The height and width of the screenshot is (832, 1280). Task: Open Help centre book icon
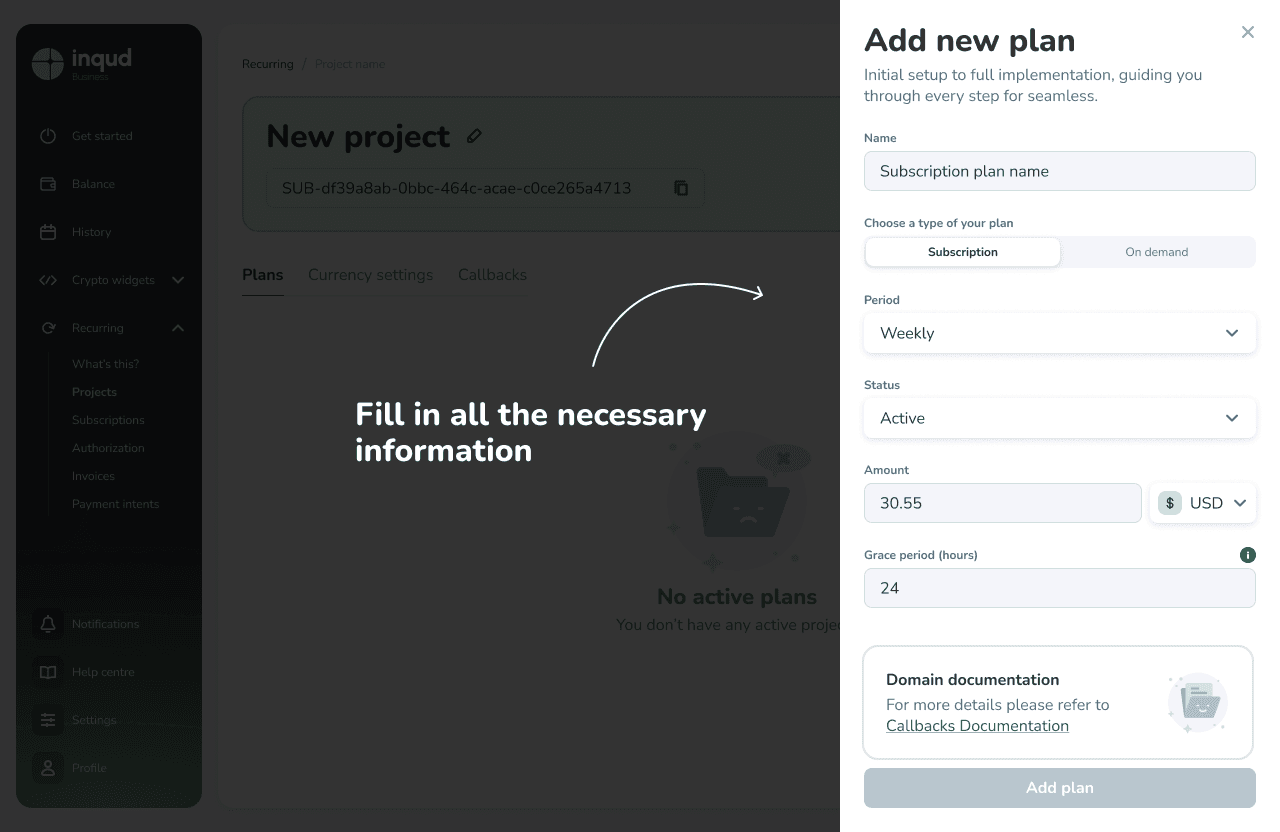[48, 672]
